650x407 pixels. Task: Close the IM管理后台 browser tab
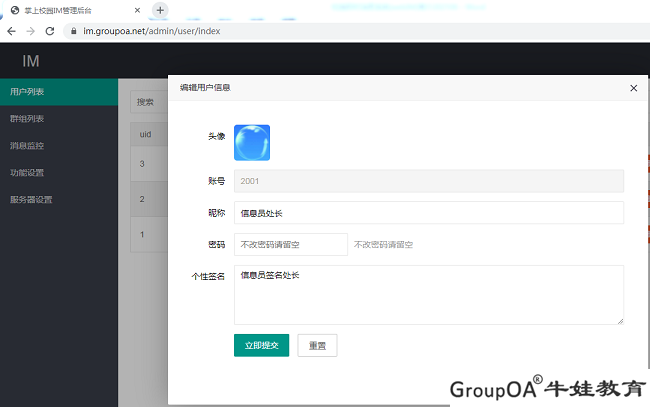(x=137, y=10)
